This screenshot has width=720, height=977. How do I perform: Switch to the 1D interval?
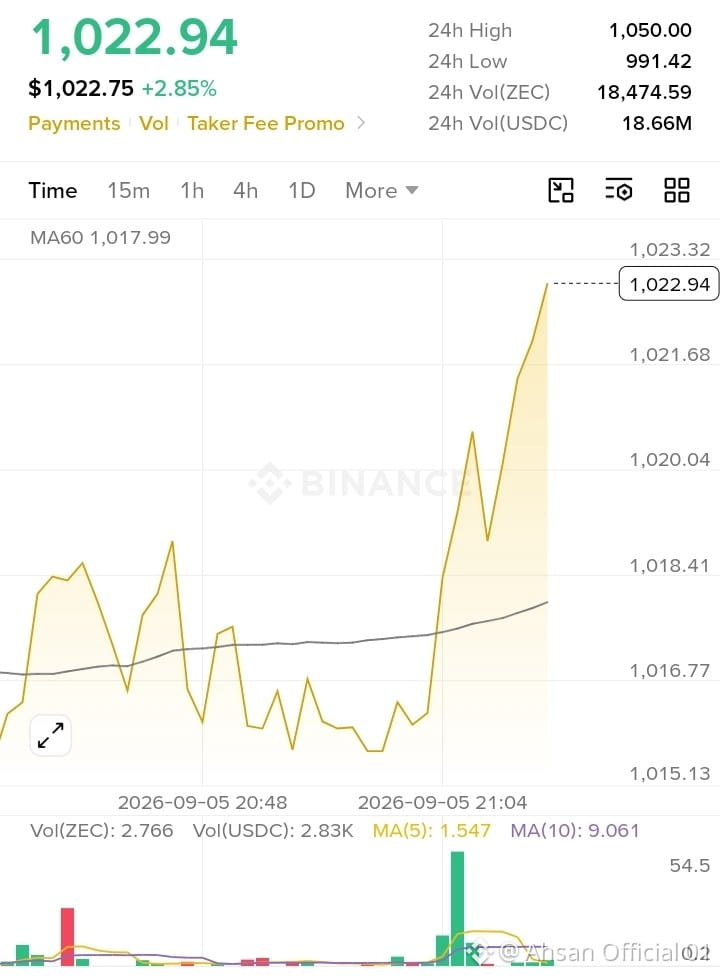click(x=301, y=190)
